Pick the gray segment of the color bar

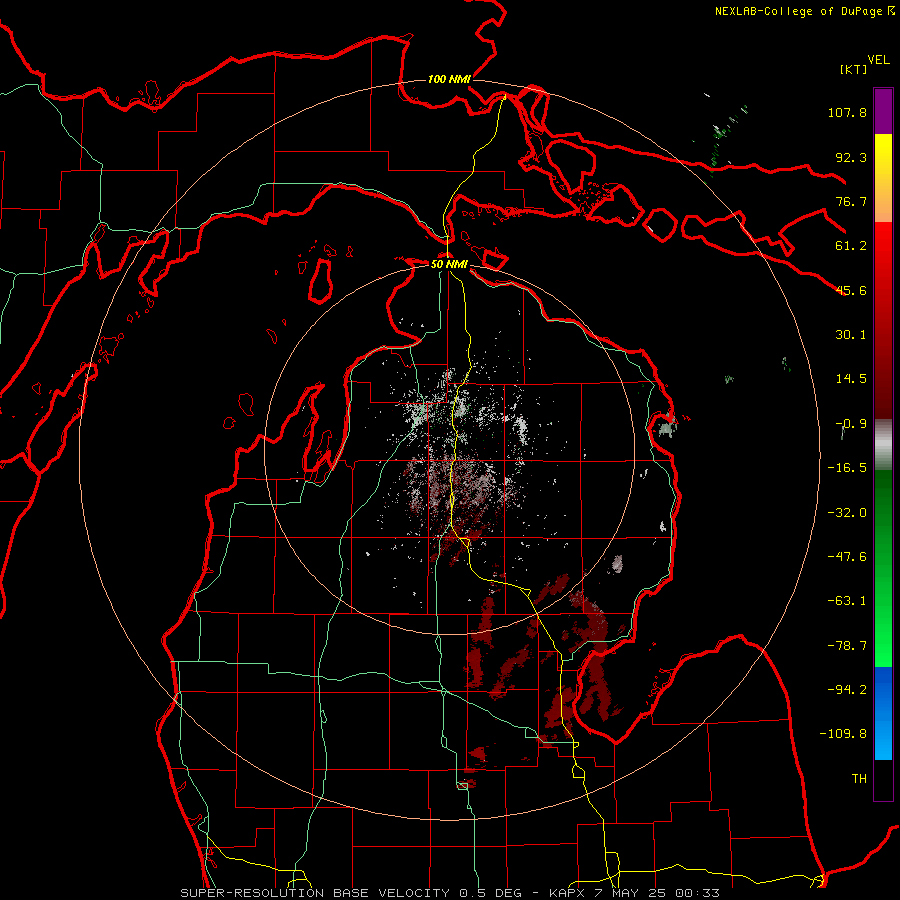[883, 444]
